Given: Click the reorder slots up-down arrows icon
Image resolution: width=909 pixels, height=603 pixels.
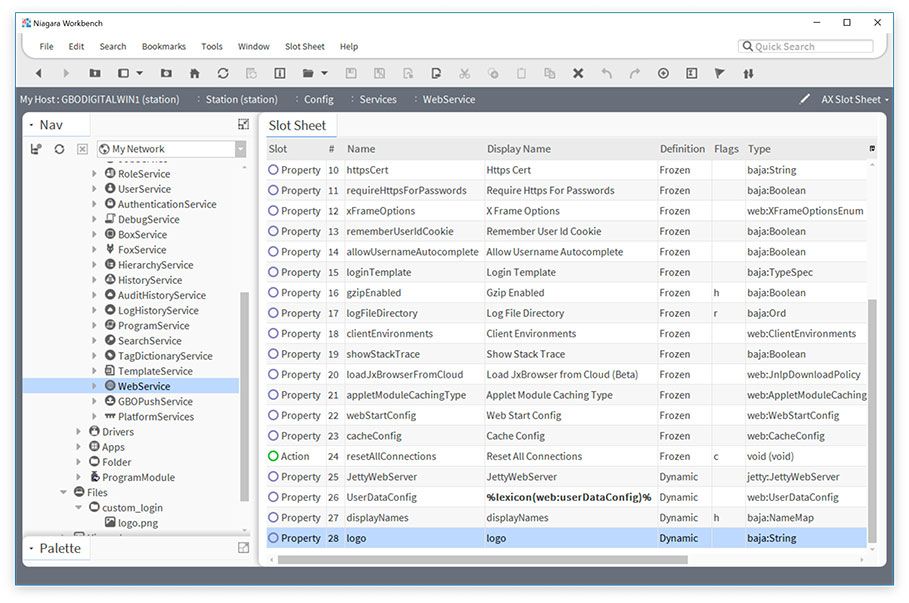Looking at the screenshot, I should pos(748,73).
